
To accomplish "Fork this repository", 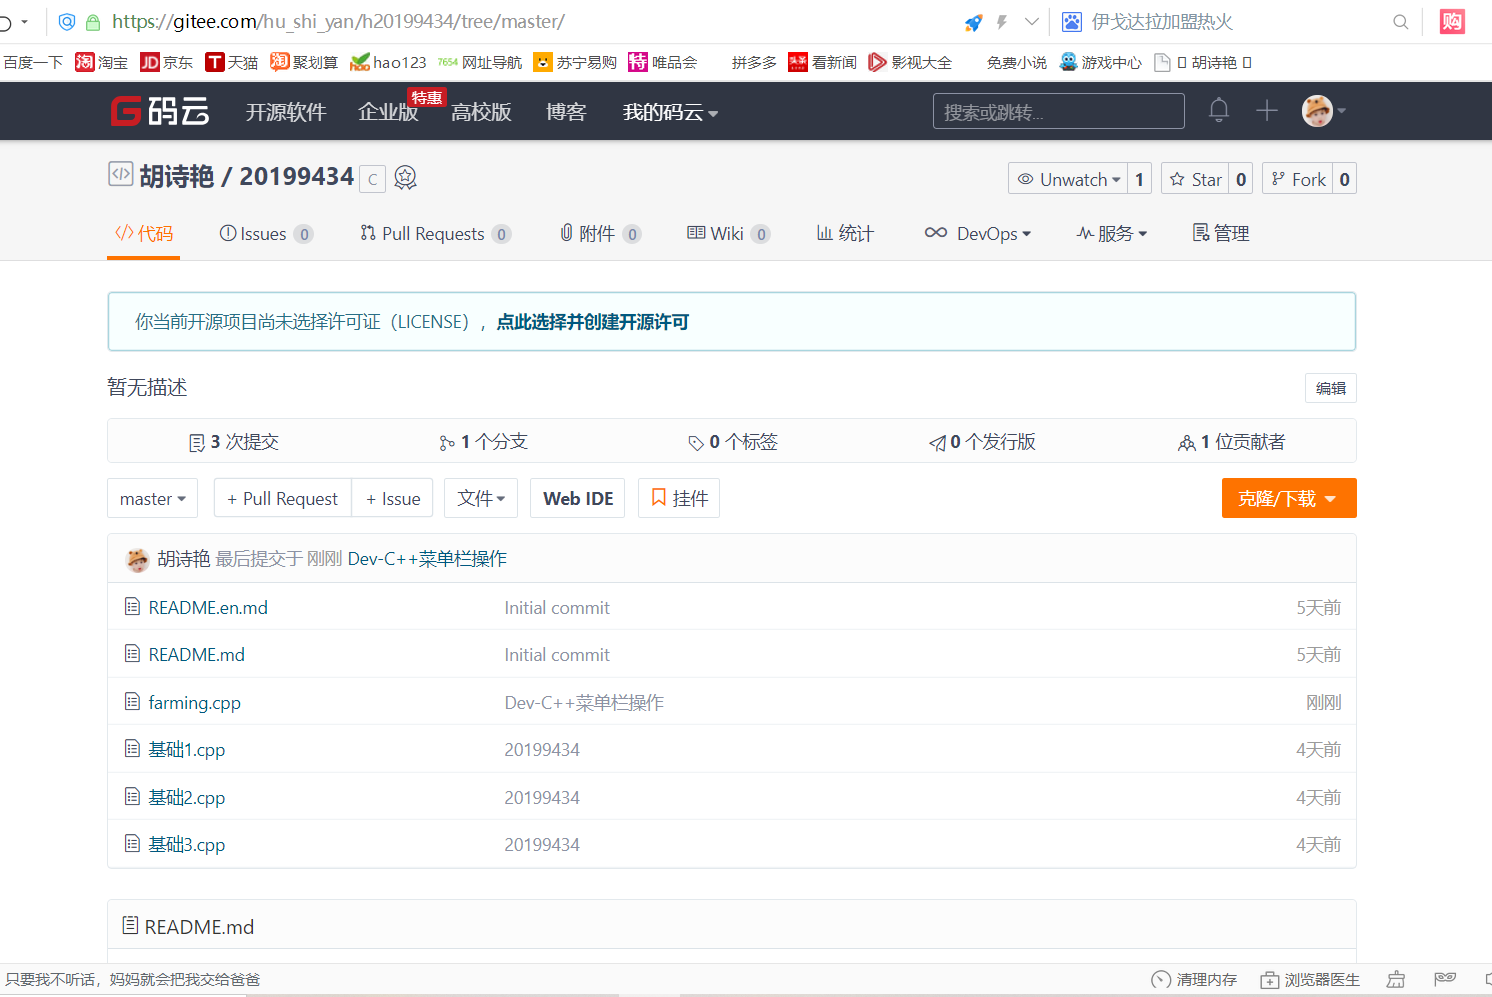I will 1298,179.
